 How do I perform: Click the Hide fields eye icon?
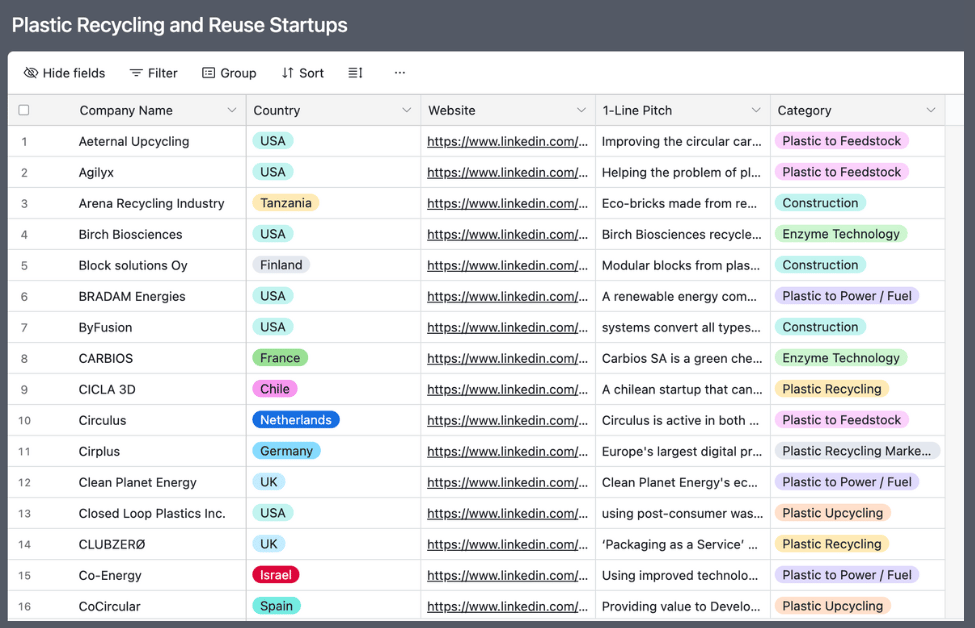[x=31, y=73]
